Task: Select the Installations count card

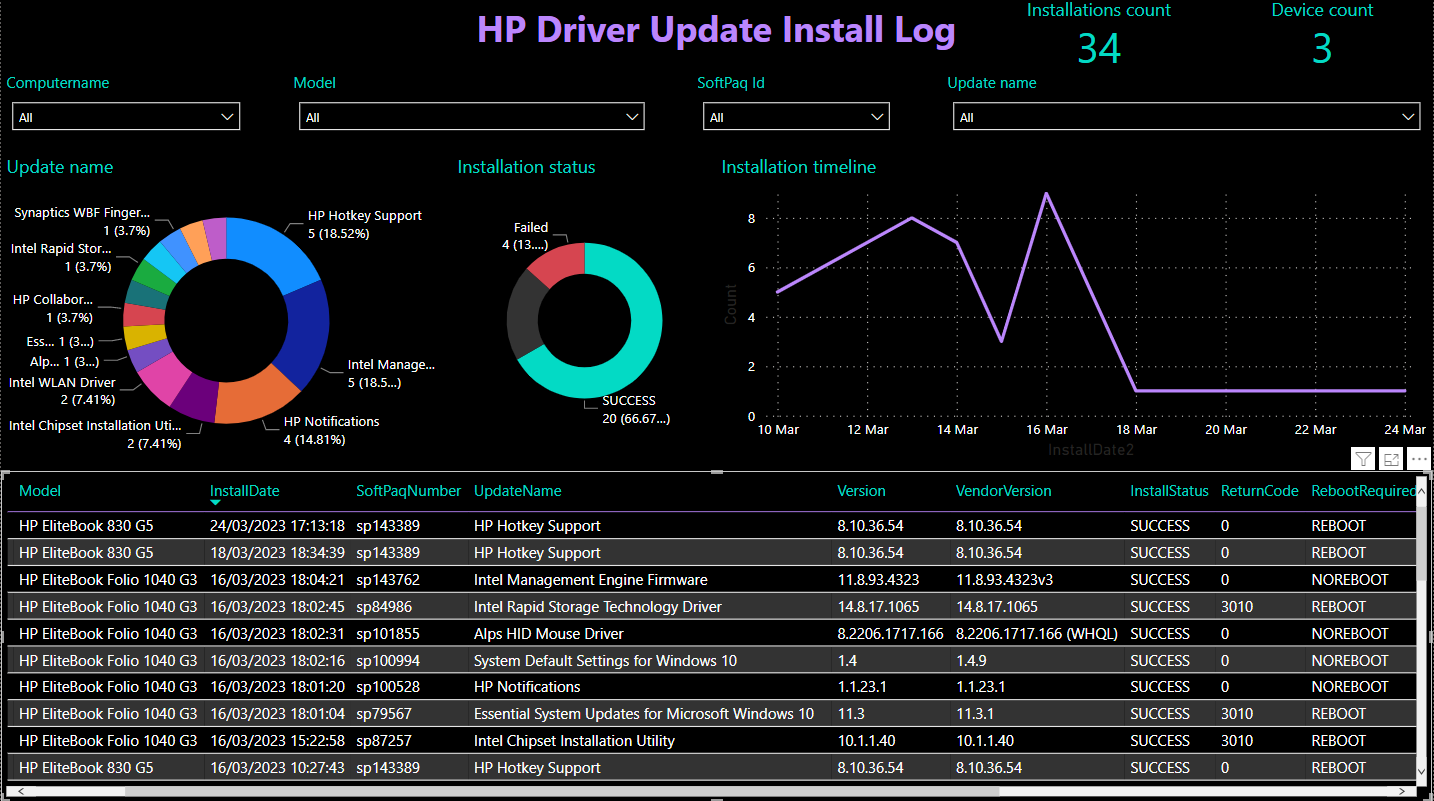Action: coord(1098,32)
